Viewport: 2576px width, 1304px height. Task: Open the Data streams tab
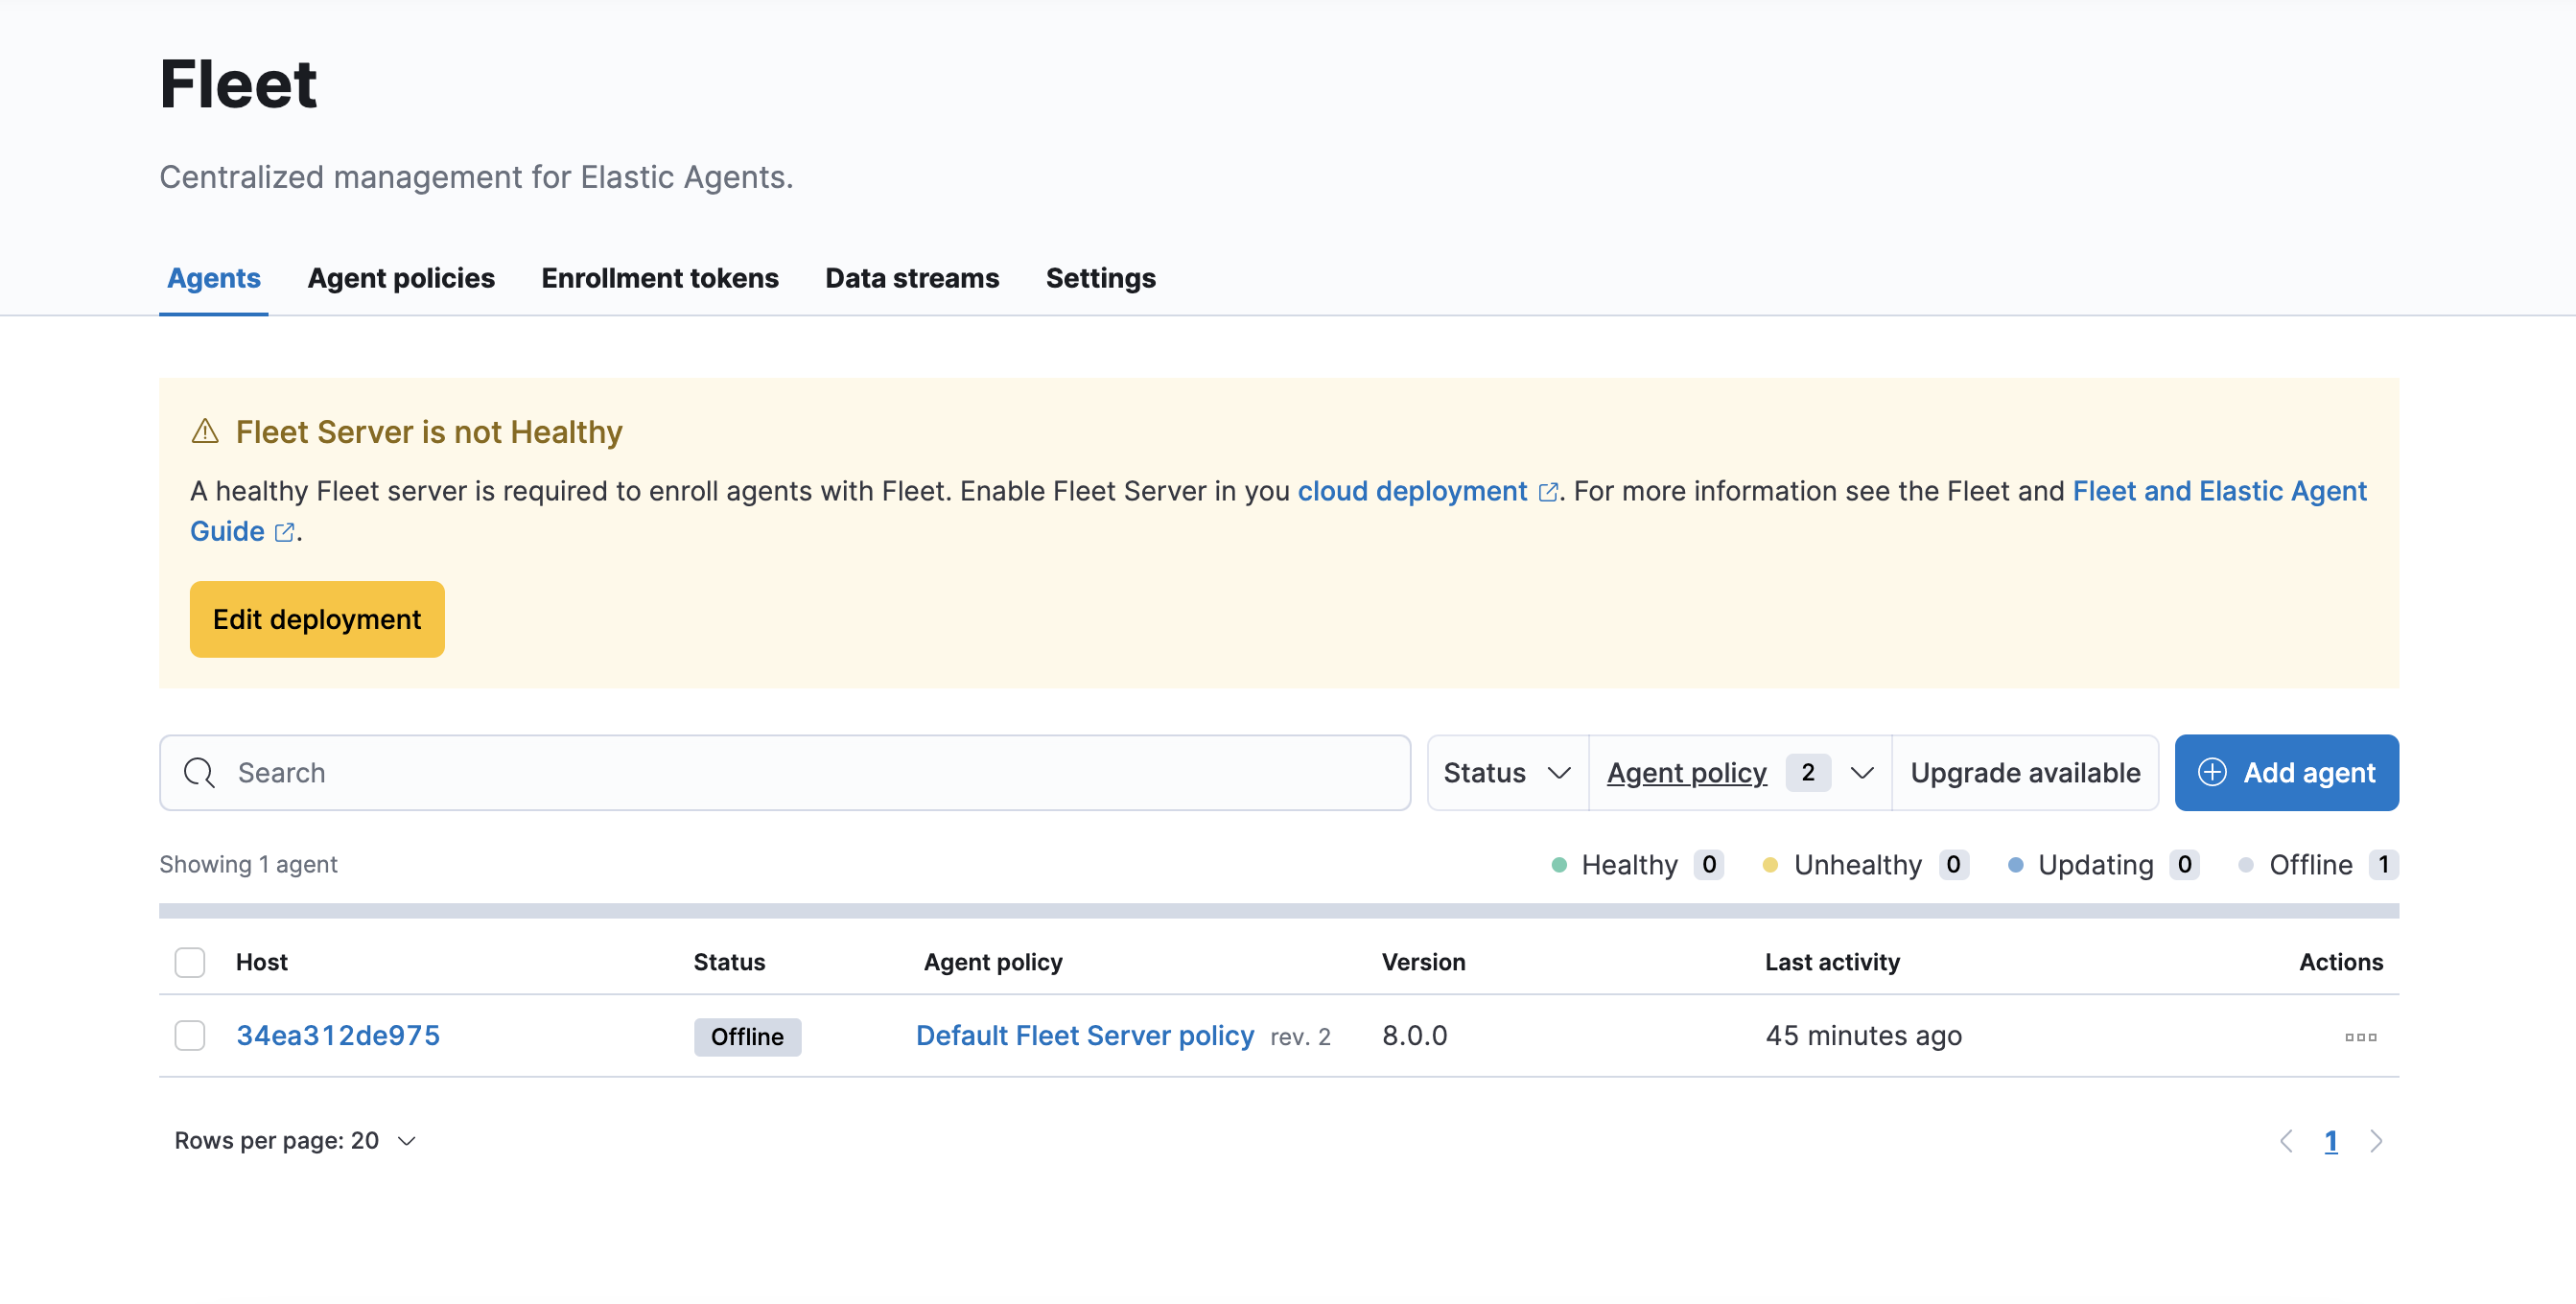(911, 278)
